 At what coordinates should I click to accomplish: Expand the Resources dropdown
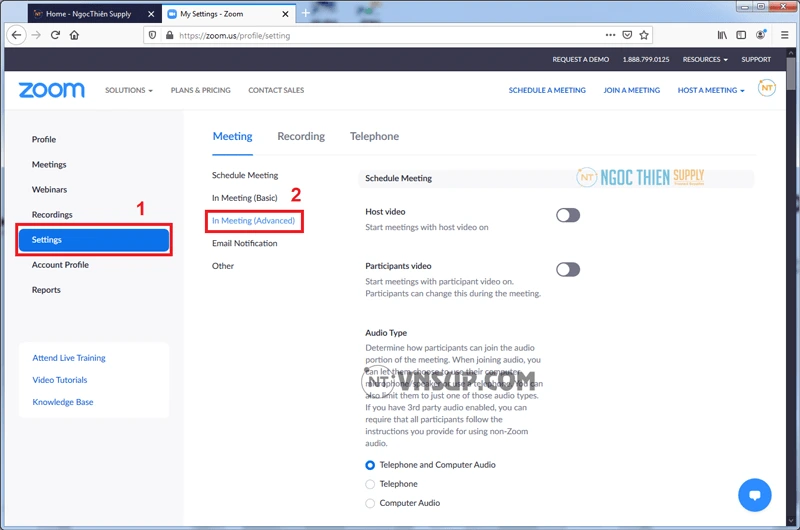point(705,59)
